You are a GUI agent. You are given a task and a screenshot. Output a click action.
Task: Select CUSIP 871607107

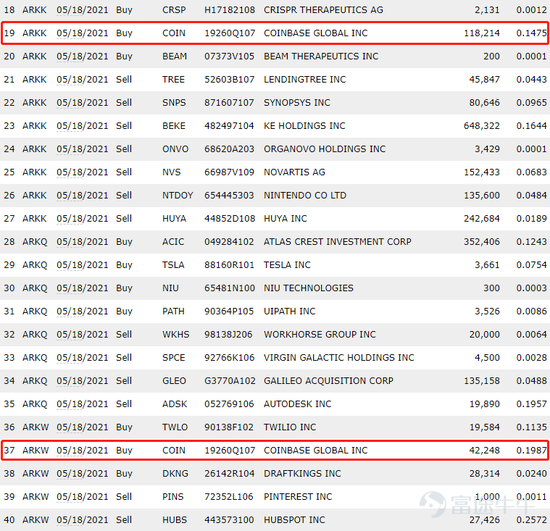pos(229,102)
